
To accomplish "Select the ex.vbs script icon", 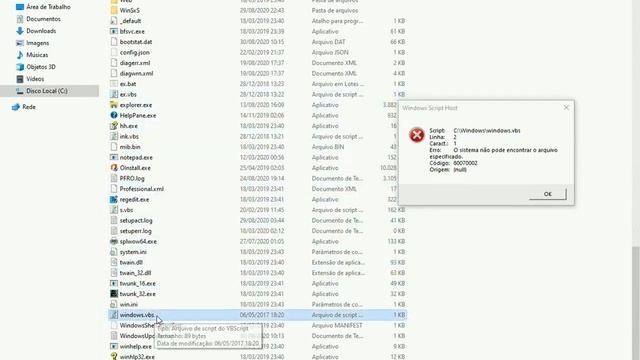I will click(x=114, y=94).
